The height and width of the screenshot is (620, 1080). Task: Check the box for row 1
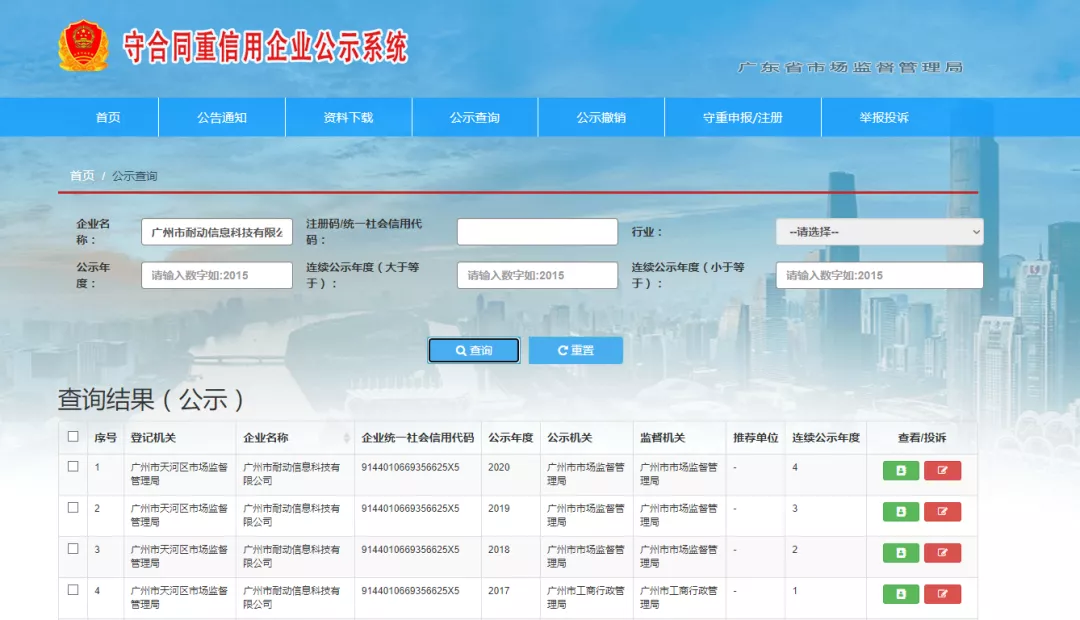pyautogui.click(x=73, y=467)
